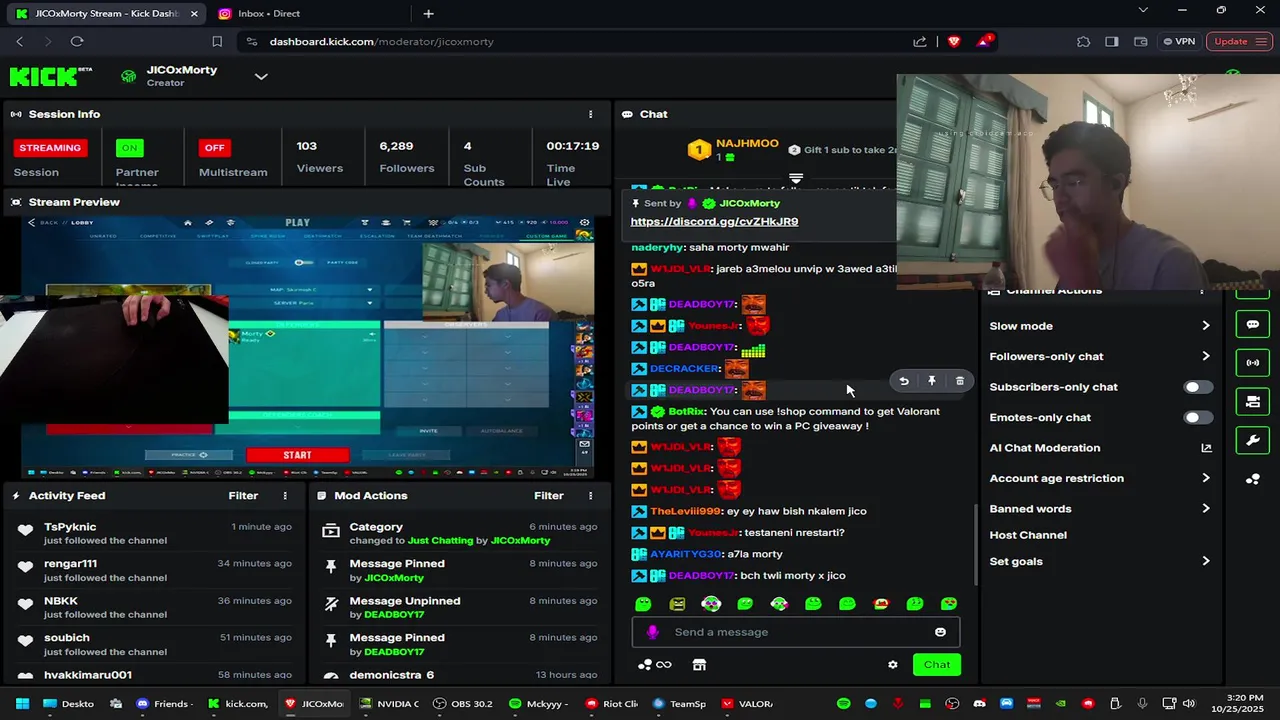Click TsPyknic in Activity Feed

tap(70, 527)
